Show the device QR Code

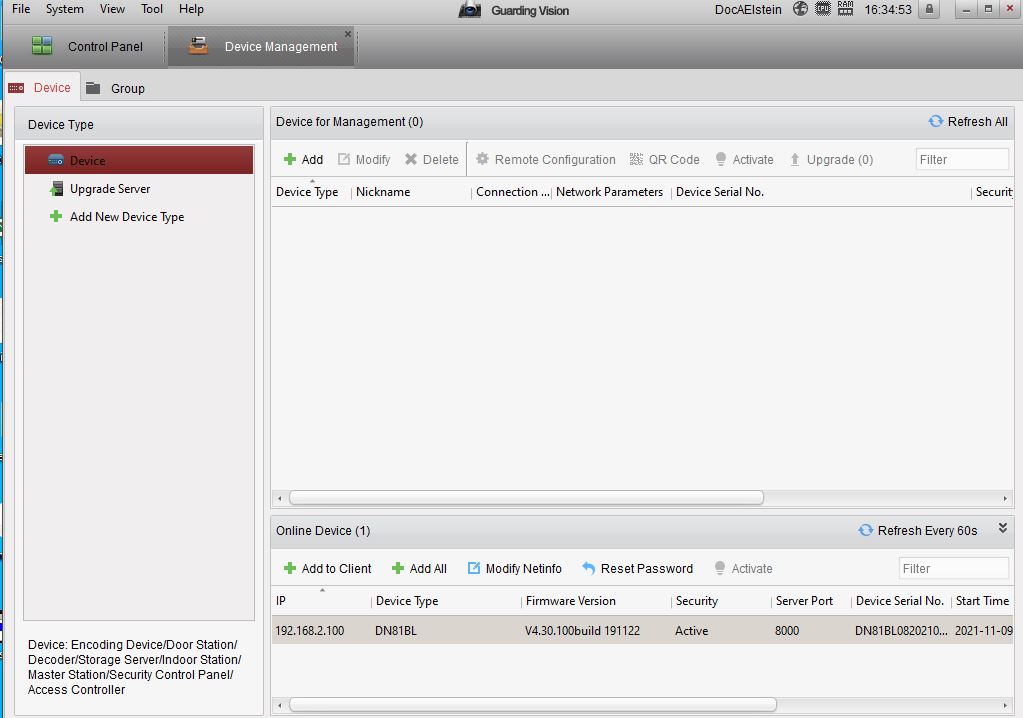click(664, 159)
